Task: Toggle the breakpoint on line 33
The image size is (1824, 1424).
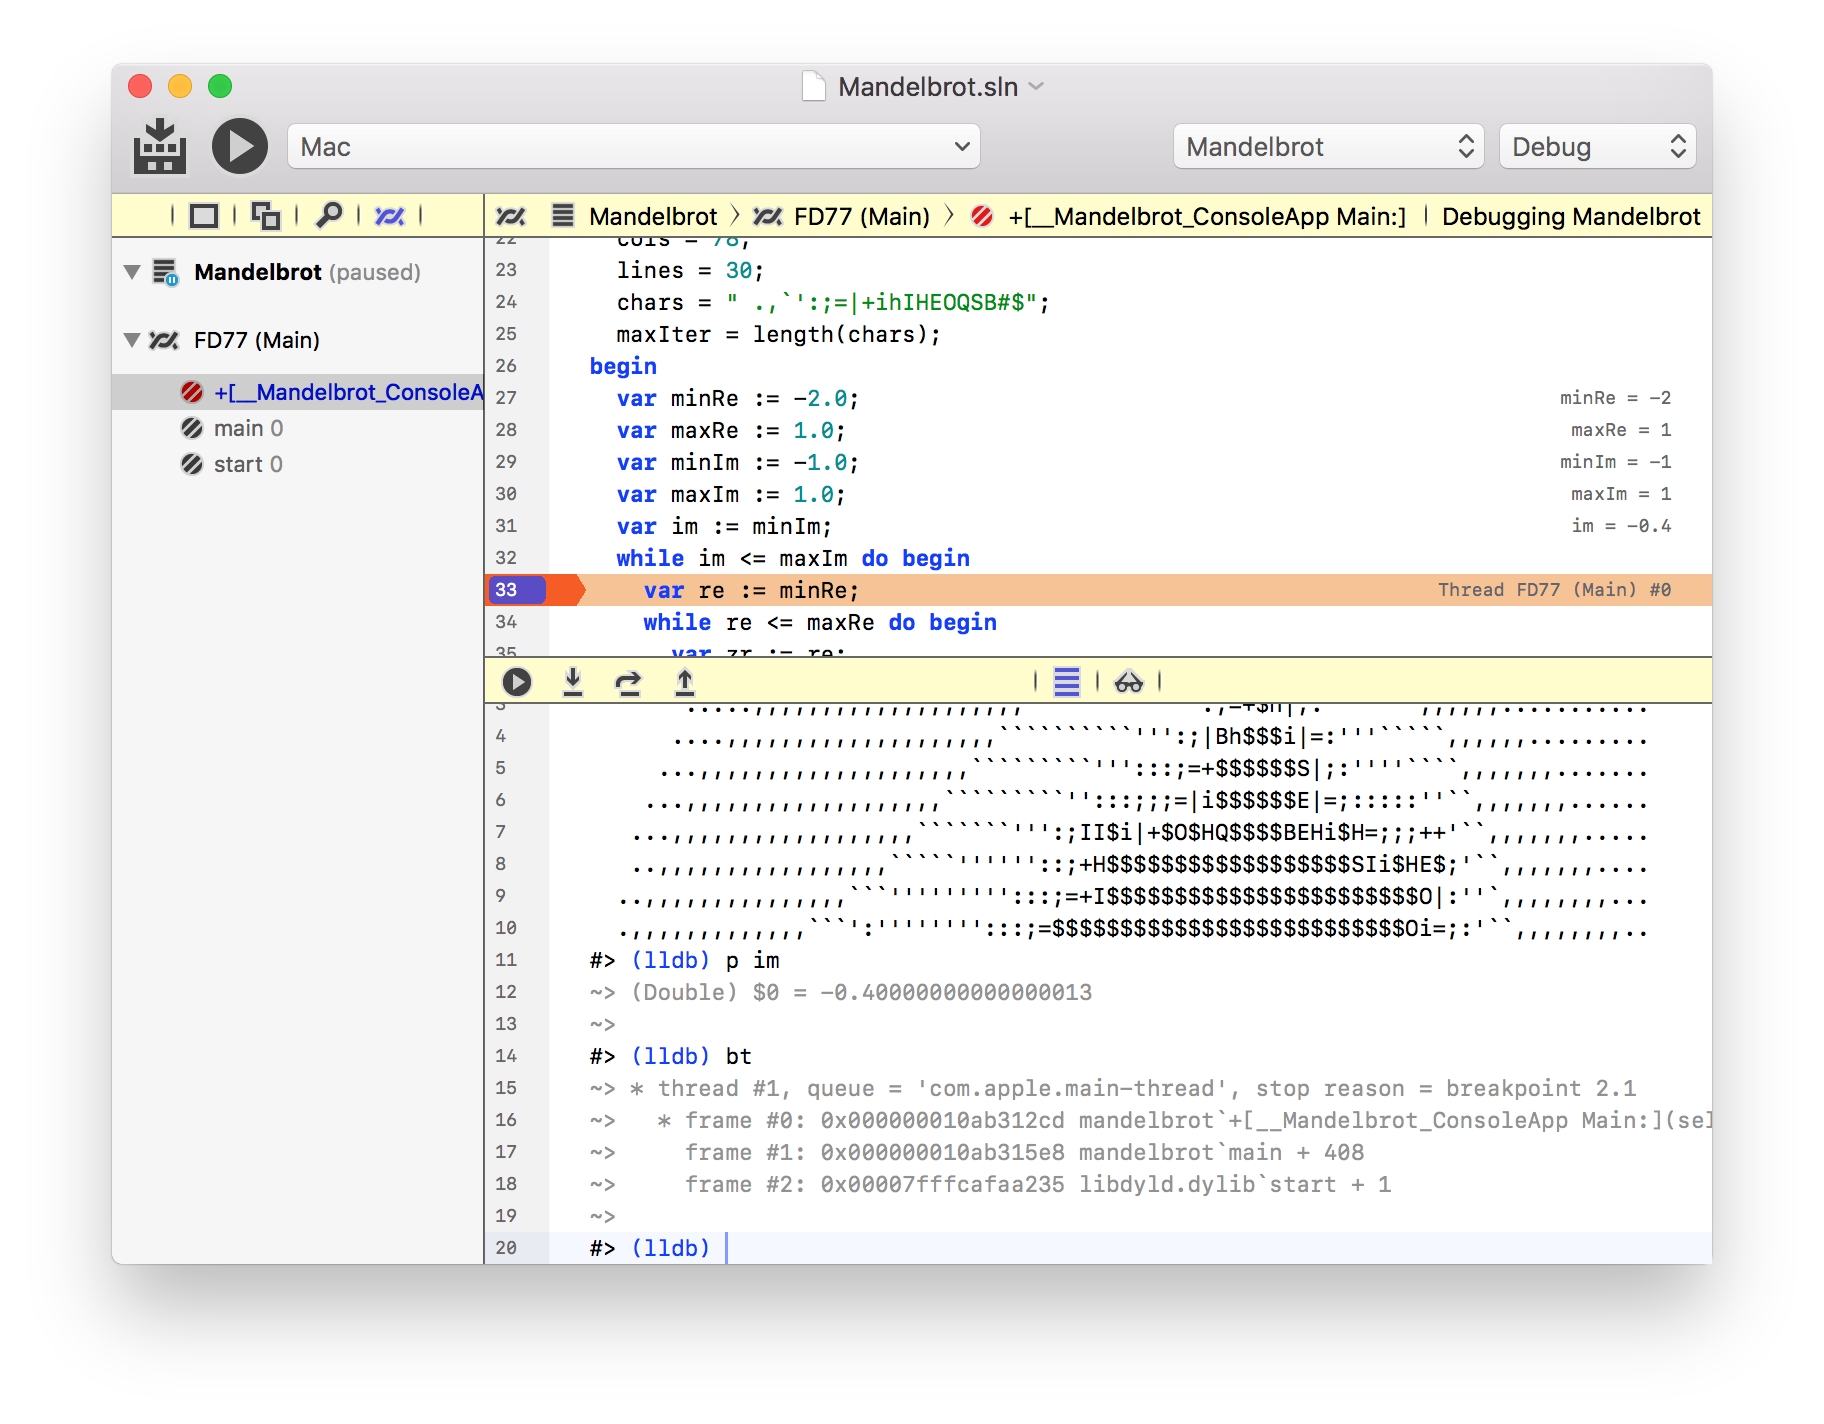Action: 515,590
